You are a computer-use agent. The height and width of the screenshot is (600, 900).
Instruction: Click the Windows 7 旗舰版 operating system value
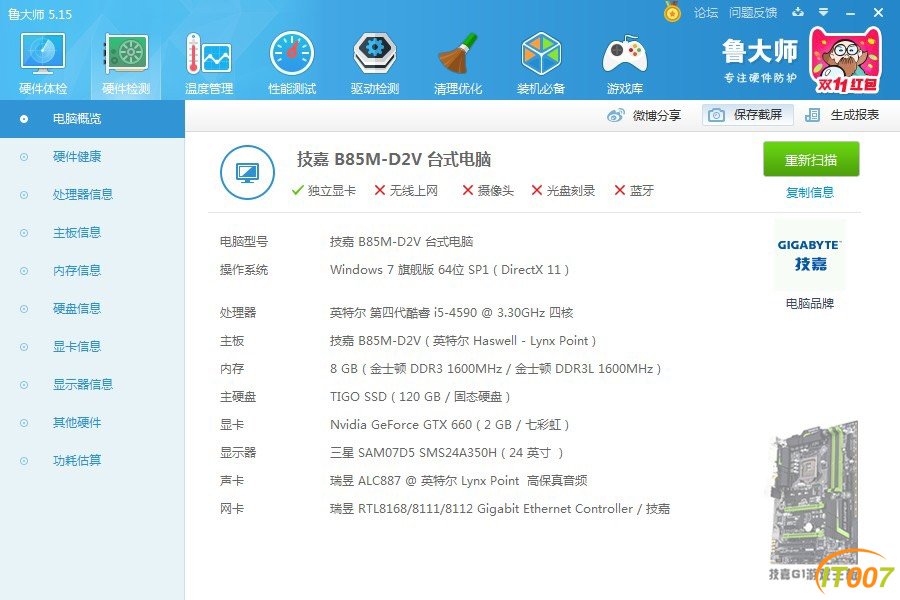(449, 270)
